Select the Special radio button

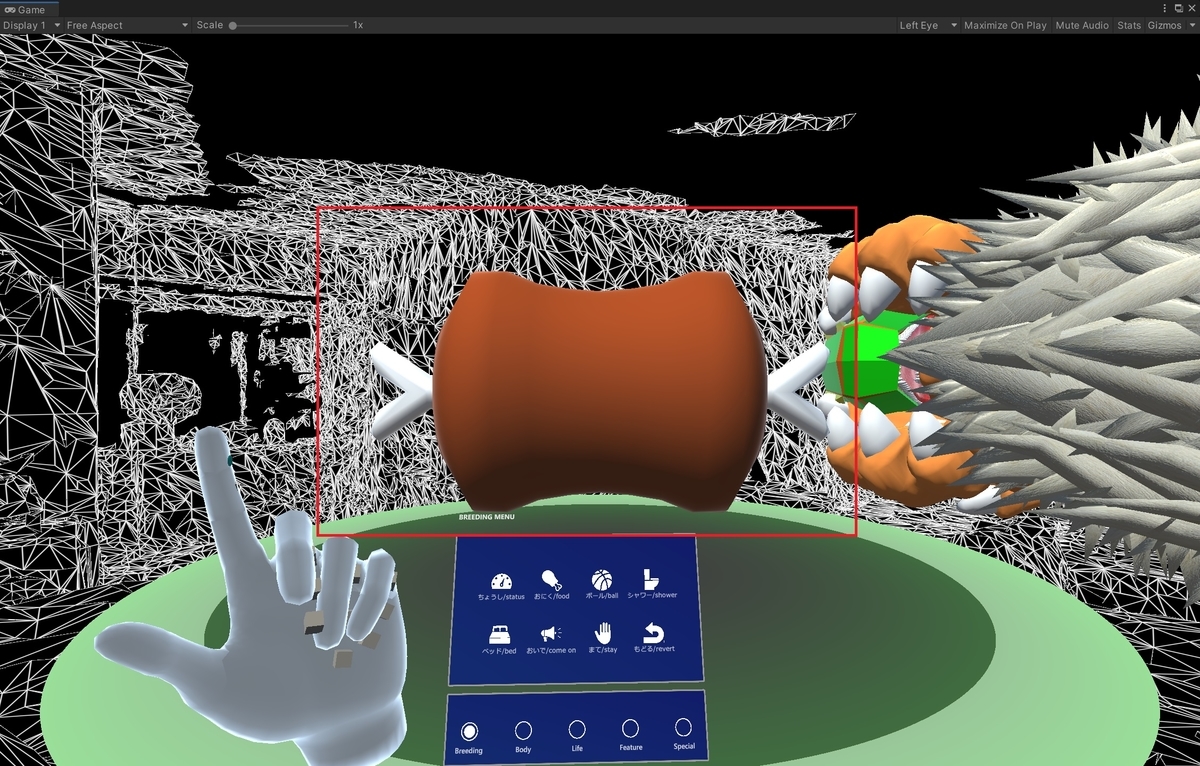[x=684, y=727]
